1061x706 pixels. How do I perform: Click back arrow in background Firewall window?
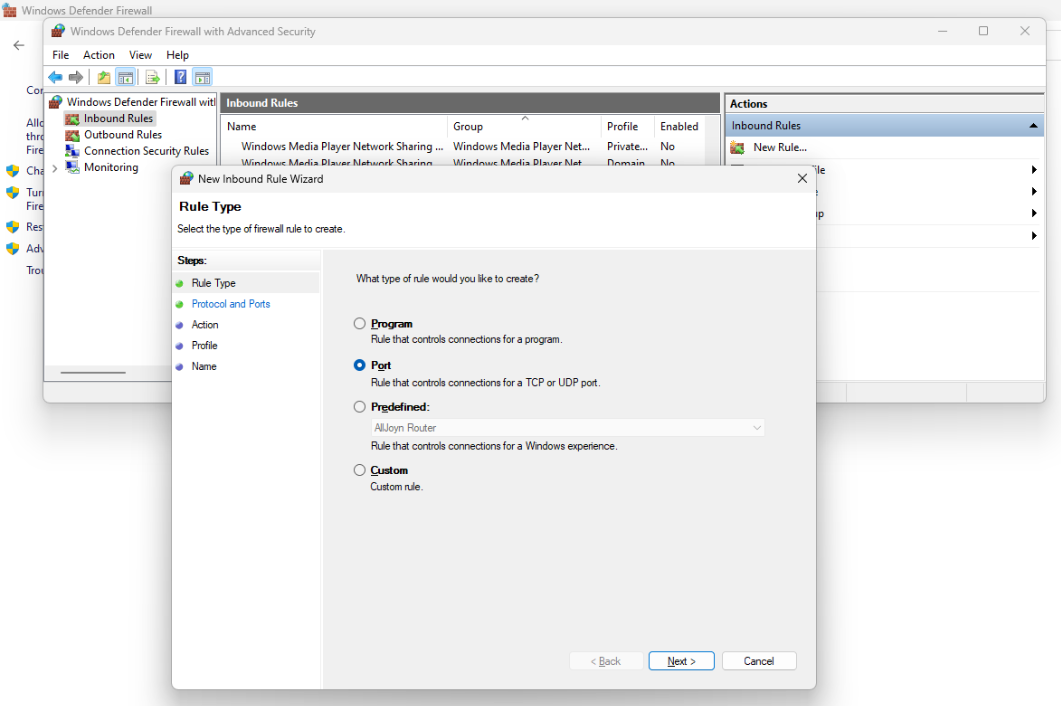pos(19,45)
